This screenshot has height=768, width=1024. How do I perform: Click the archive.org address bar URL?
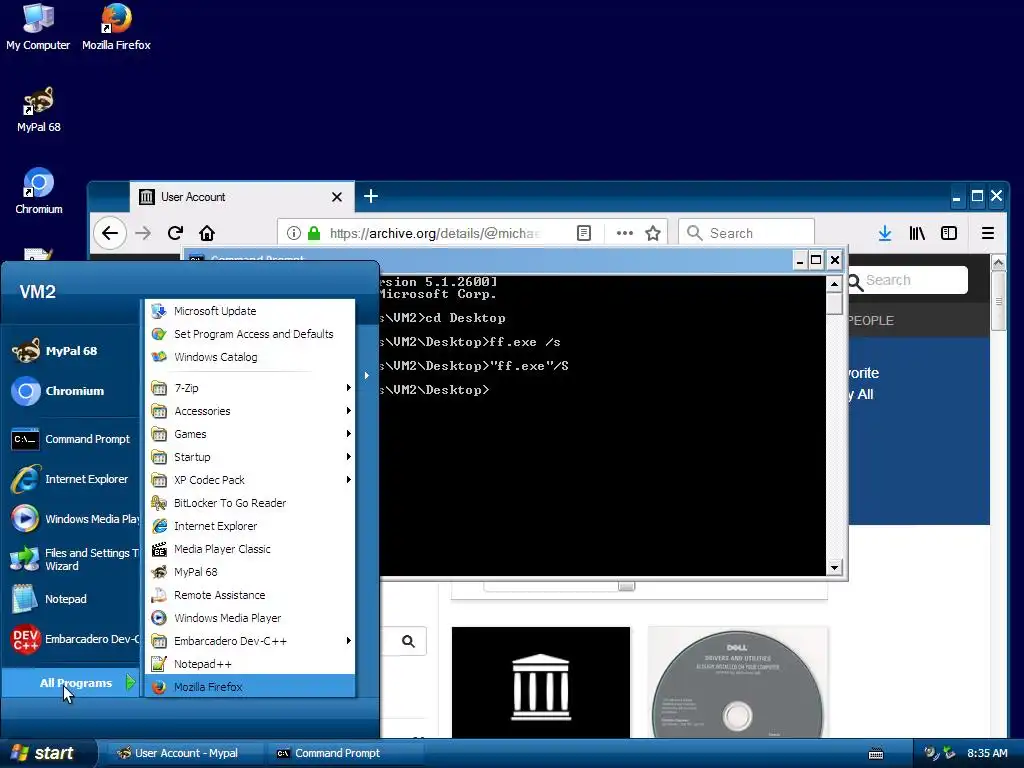tap(435, 233)
